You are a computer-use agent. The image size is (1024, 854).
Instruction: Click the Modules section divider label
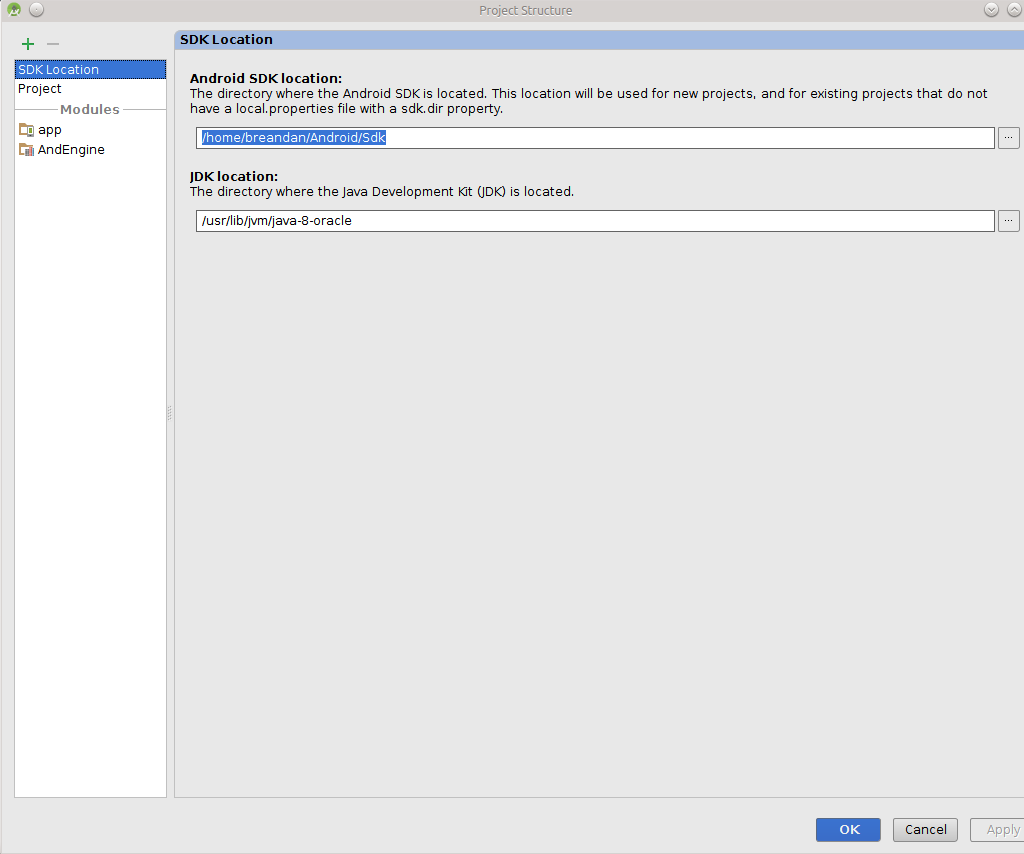pos(91,109)
